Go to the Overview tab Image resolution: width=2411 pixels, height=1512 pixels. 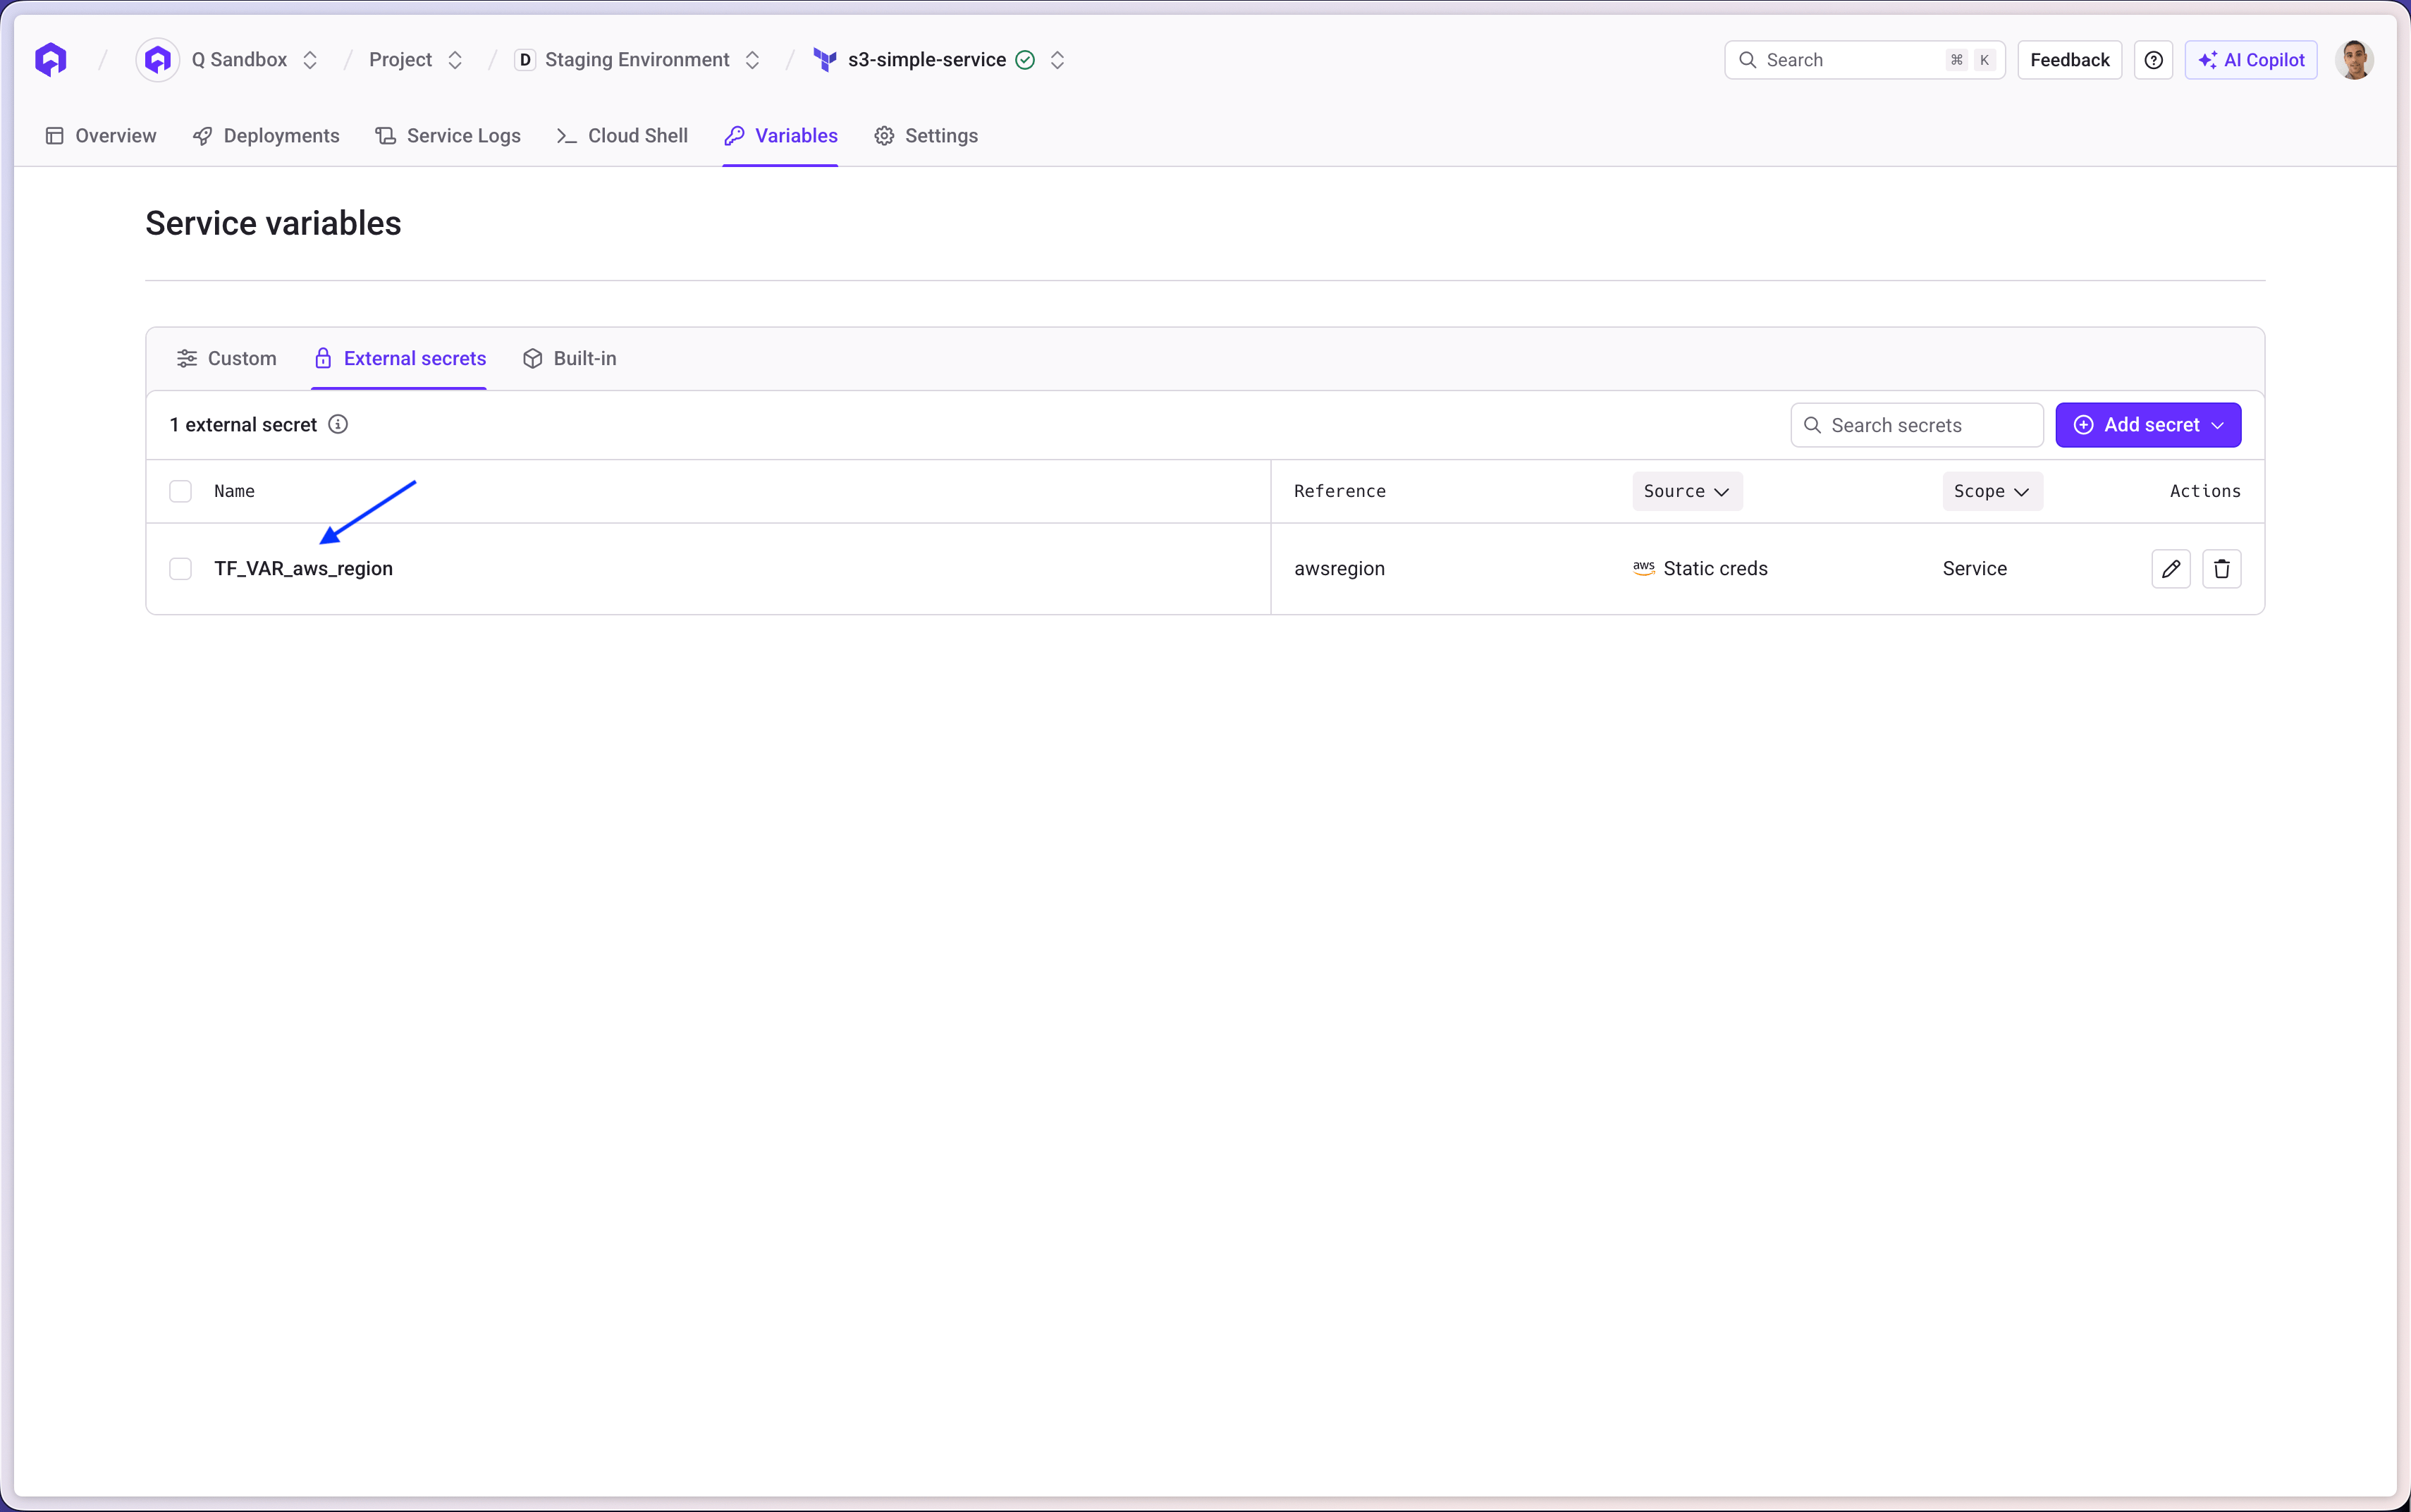pos(101,136)
